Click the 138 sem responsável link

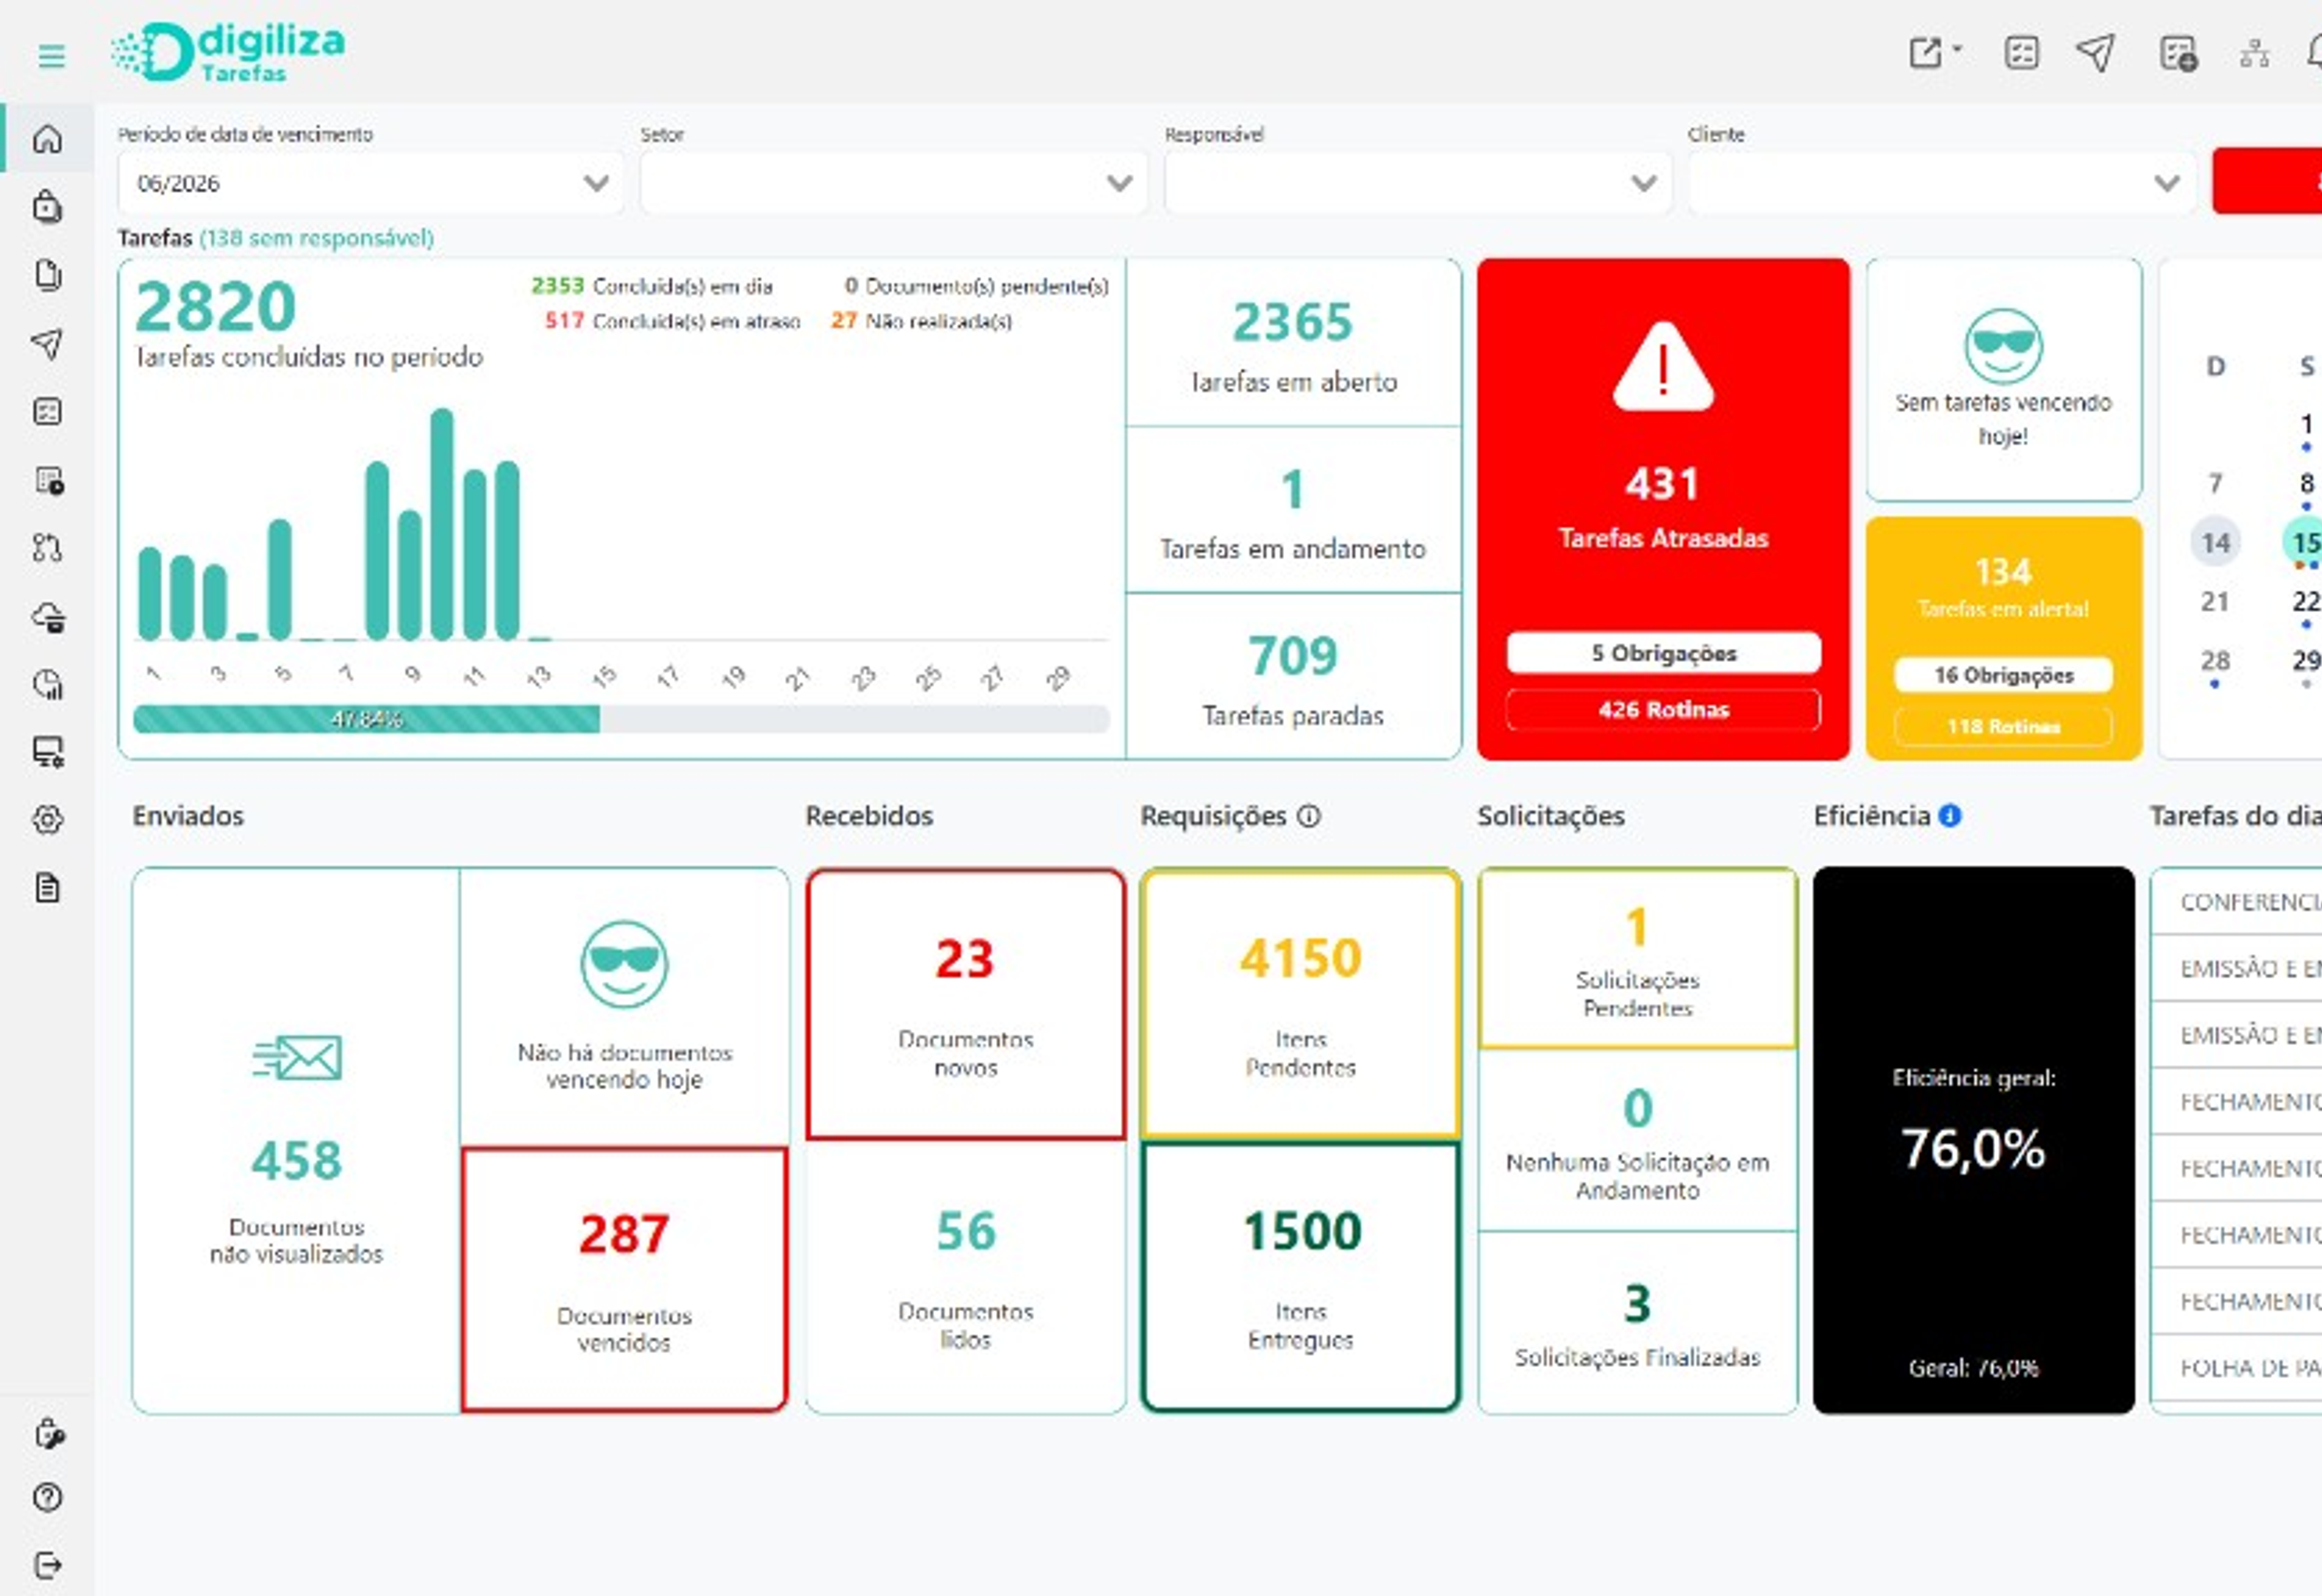click(x=316, y=238)
